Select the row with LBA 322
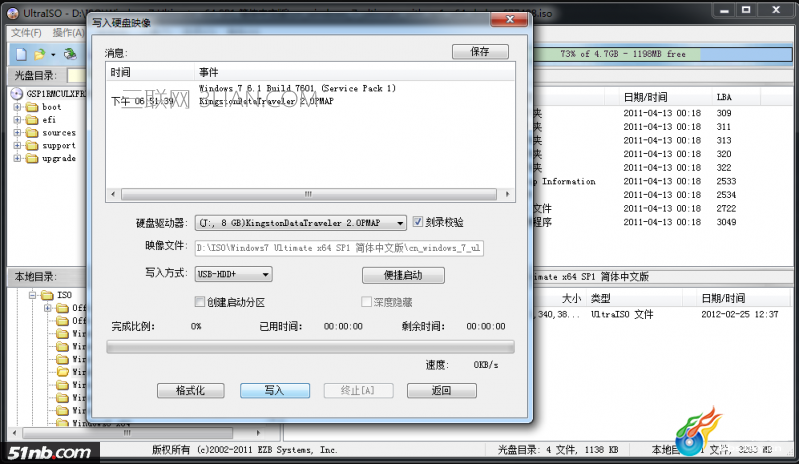This screenshot has width=799, height=464. [x=663, y=168]
